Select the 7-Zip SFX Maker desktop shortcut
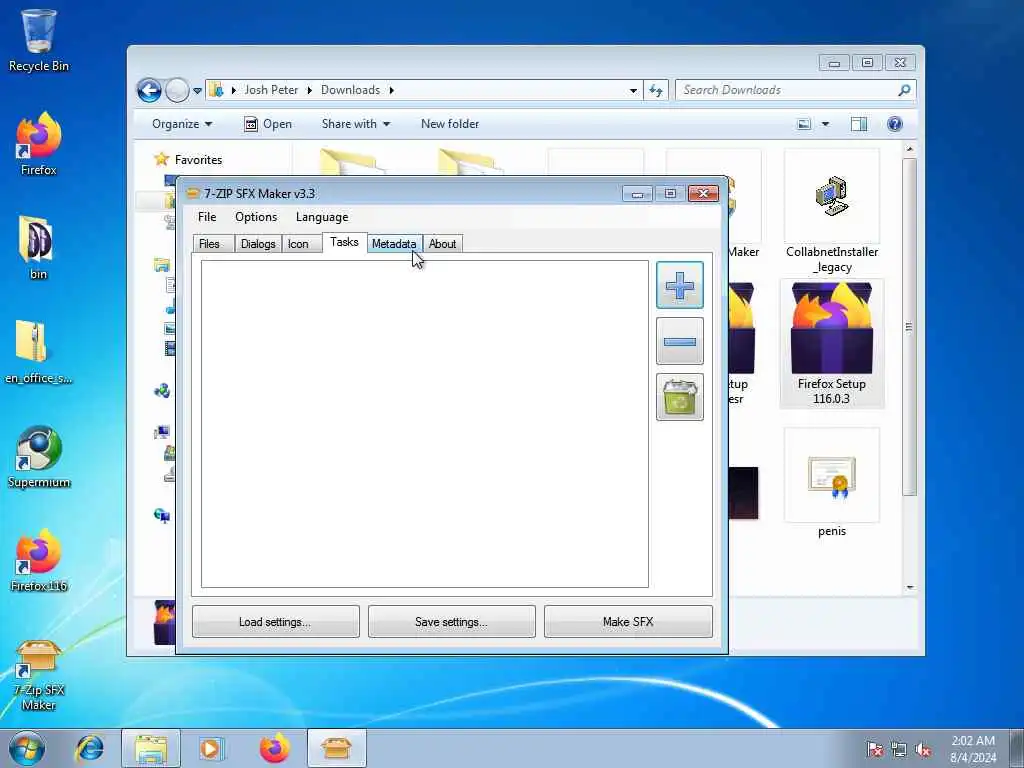 (39, 675)
